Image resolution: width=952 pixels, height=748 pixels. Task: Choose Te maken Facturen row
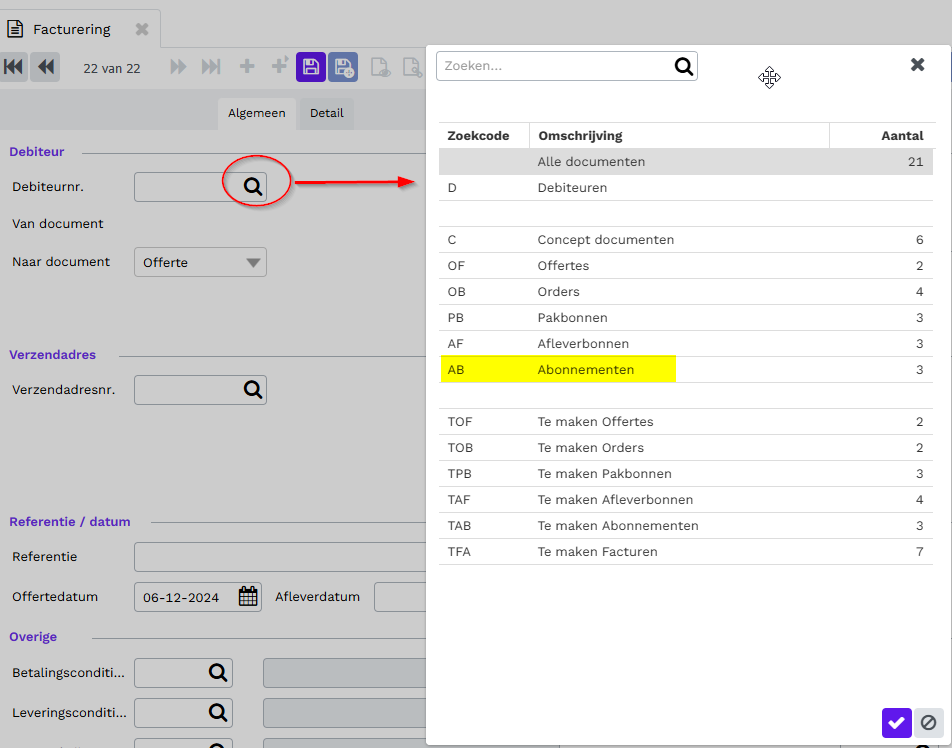685,552
